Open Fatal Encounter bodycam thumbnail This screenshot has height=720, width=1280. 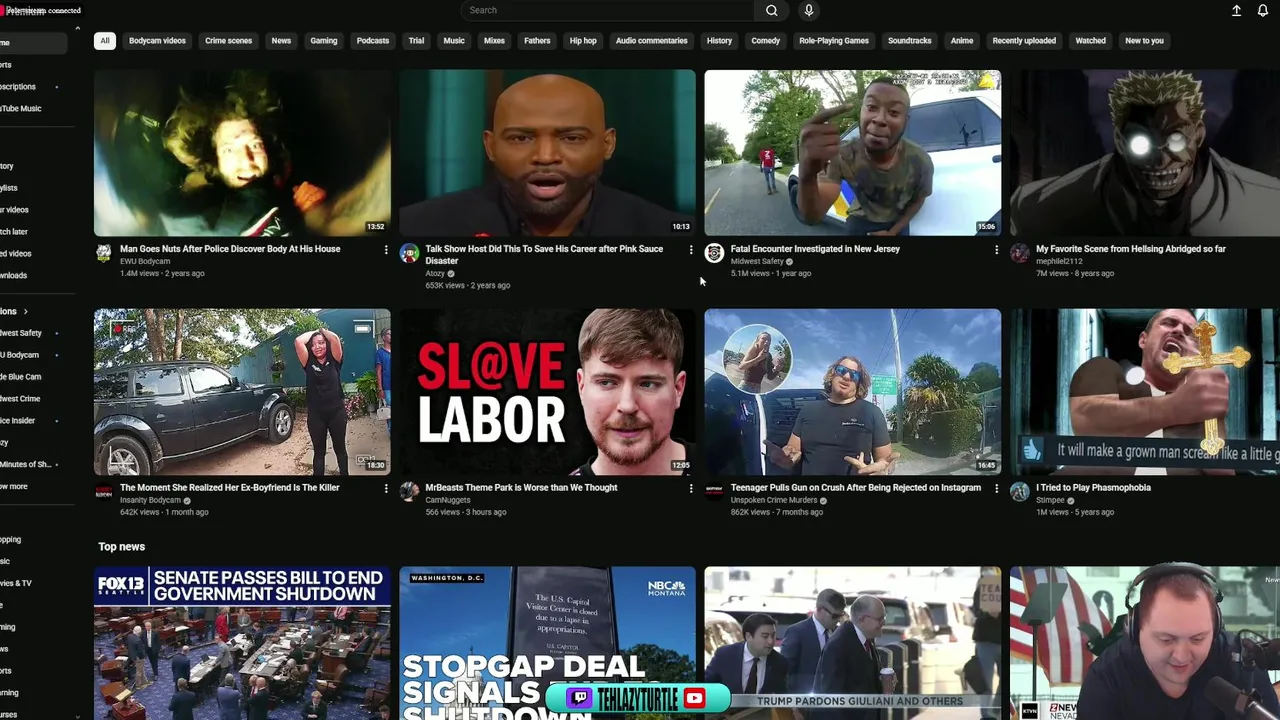click(852, 153)
